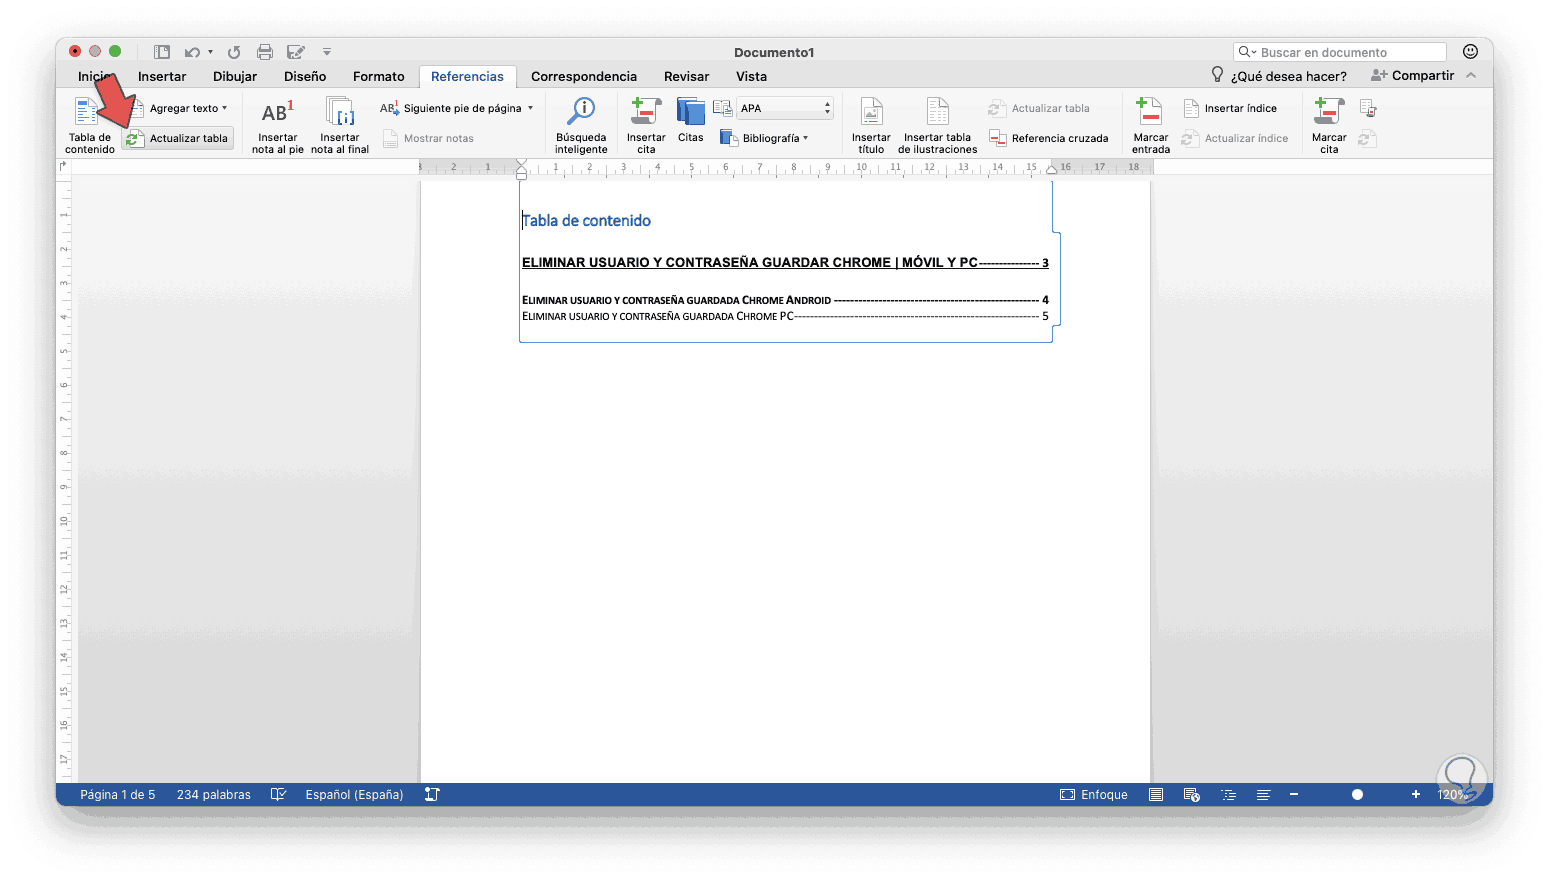Viewport: 1549px width, 880px height.
Task: Click the zoom slider handle
Action: tap(1357, 795)
